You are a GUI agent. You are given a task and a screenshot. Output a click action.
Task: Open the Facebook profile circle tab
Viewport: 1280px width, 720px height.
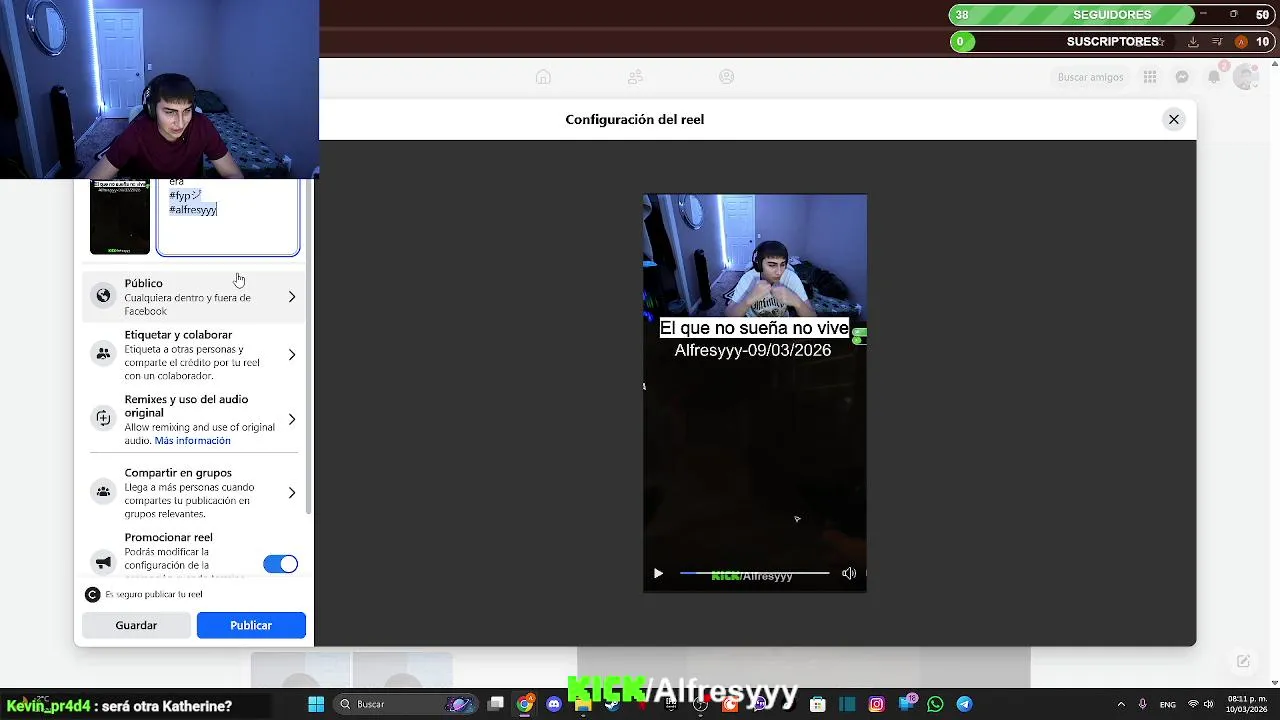click(x=727, y=77)
